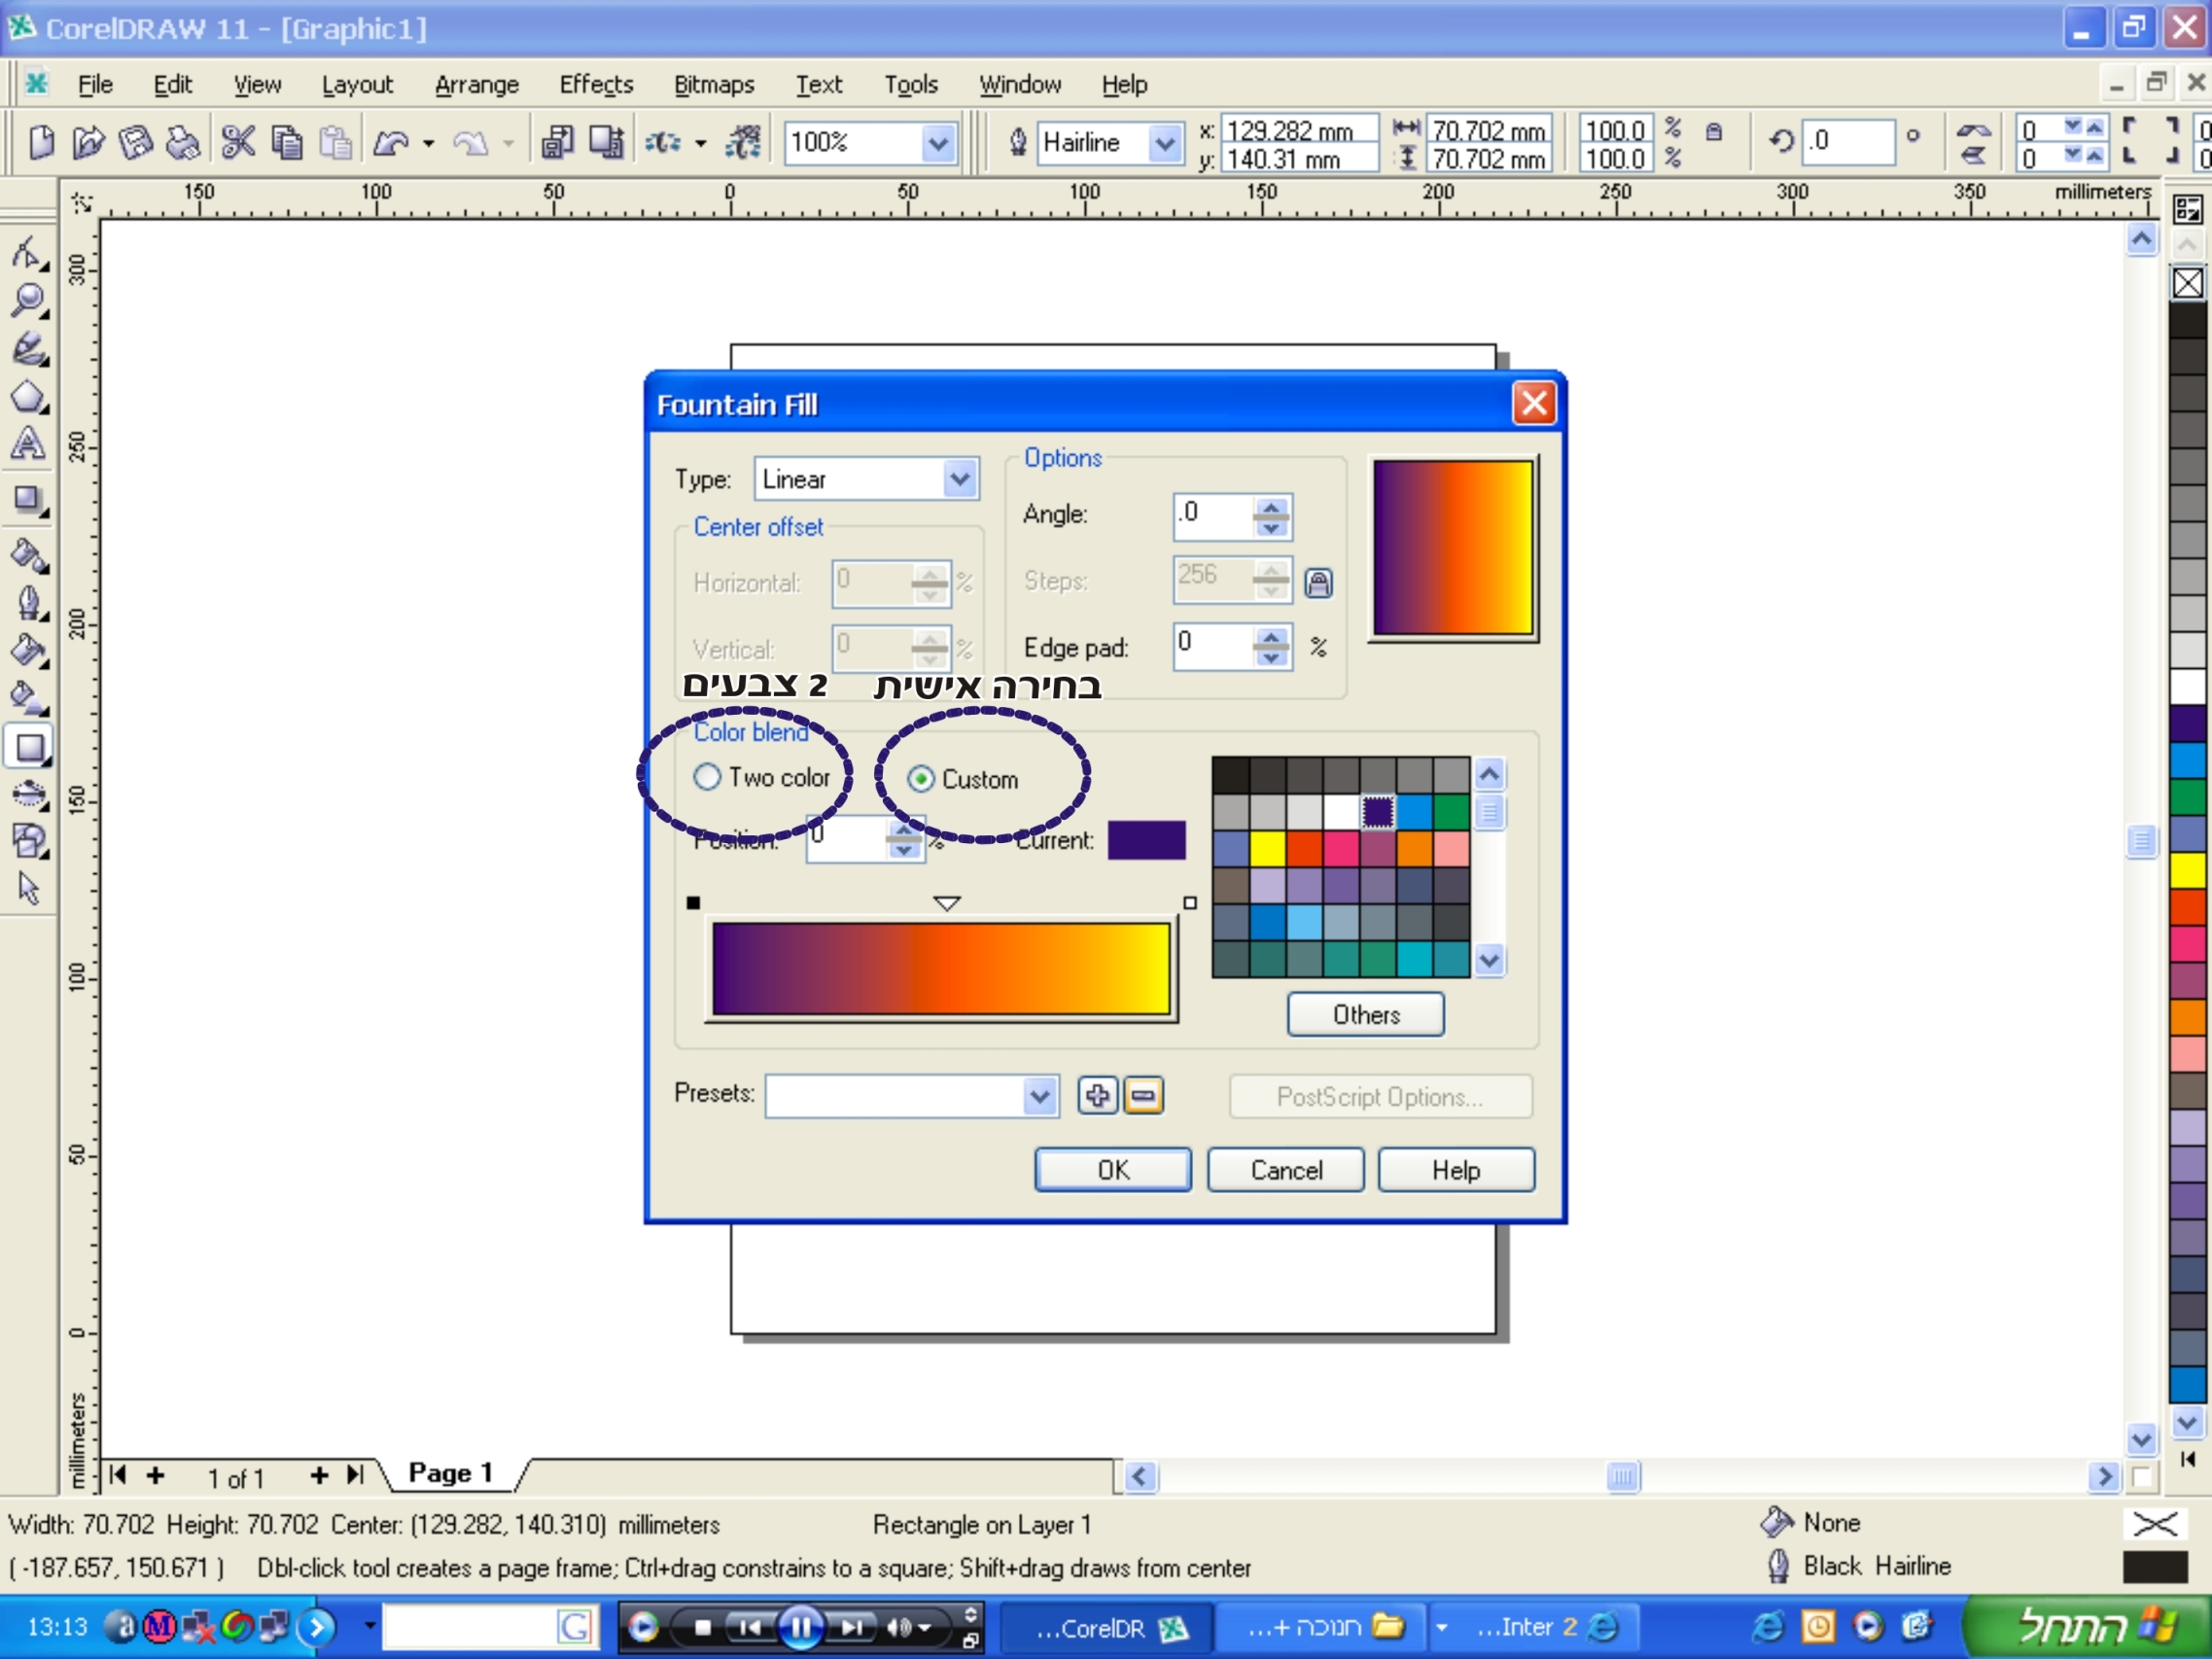Select the Zoom tool in toolbox
This screenshot has width=2212, height=1659.
pyautogui.click(x=28, y=299)
